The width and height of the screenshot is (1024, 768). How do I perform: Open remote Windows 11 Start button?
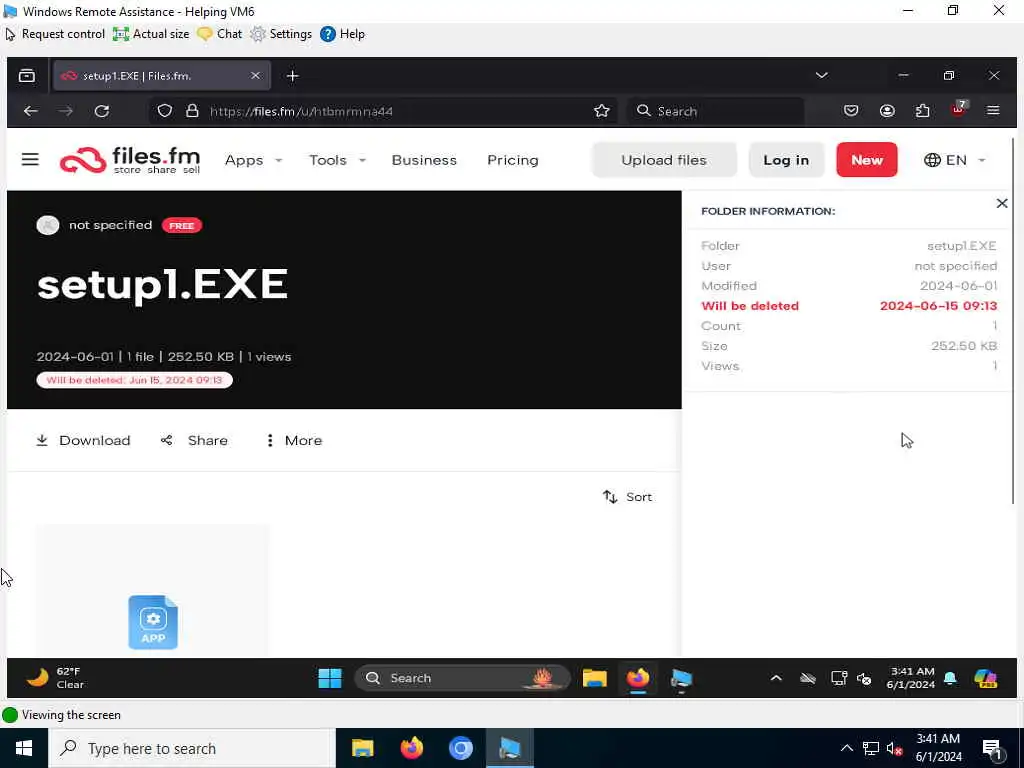click(330, 678)
